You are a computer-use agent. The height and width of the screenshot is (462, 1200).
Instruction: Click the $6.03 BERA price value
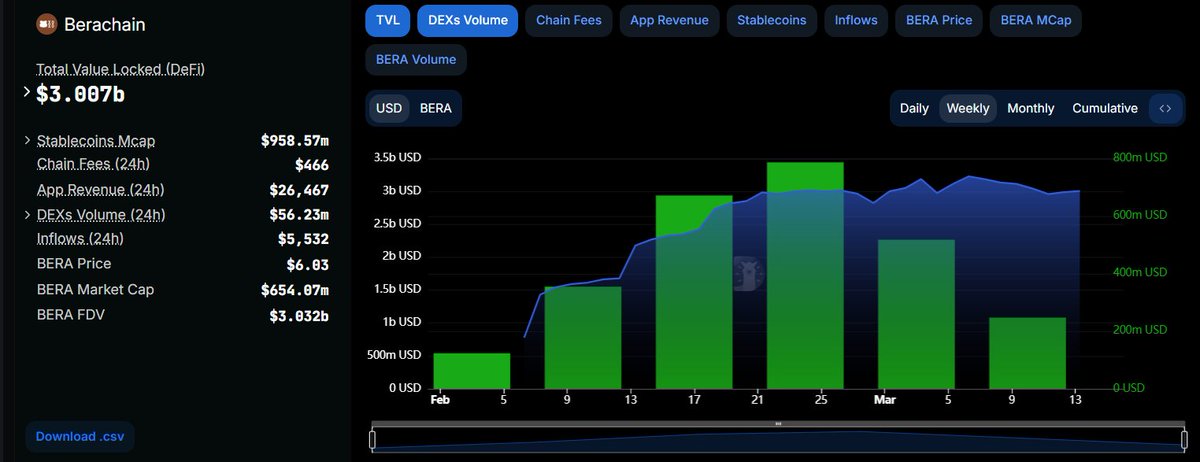(308, 264)
